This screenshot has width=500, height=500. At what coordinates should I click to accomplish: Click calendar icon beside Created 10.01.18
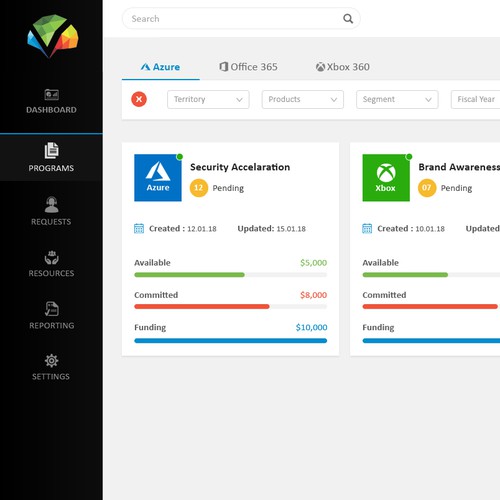click(x=367, y=229)
